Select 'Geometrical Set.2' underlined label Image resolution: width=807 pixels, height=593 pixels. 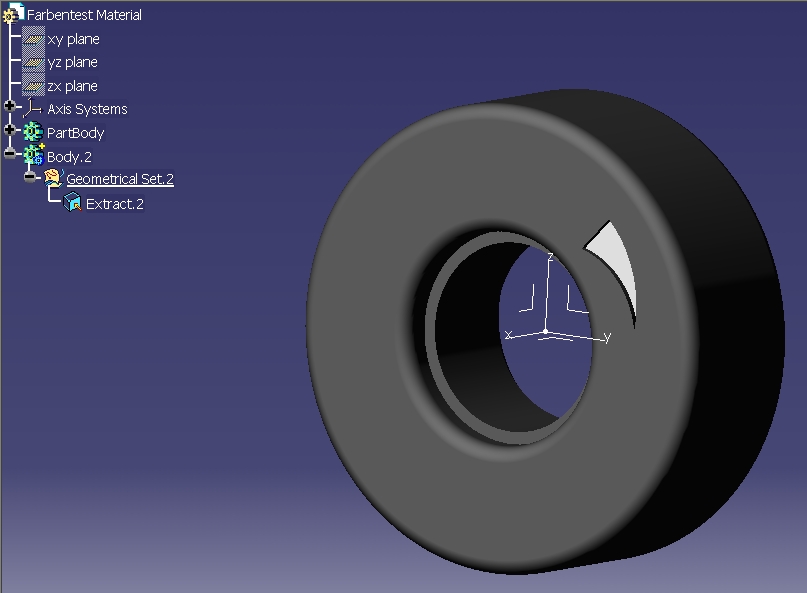click(120, 179)
